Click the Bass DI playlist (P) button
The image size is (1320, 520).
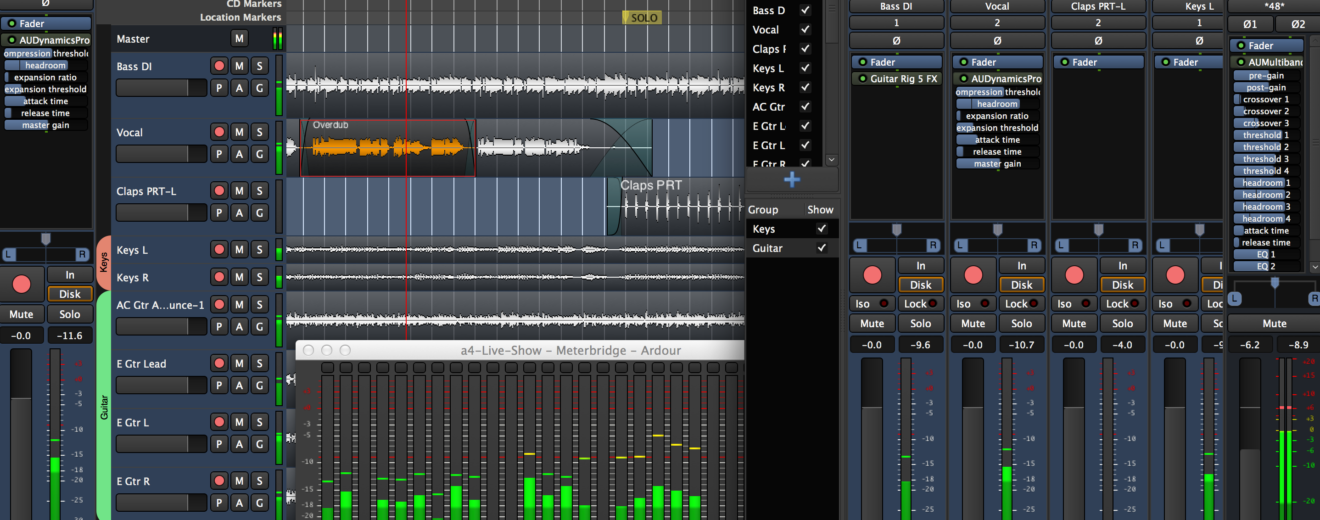[219, 88]
